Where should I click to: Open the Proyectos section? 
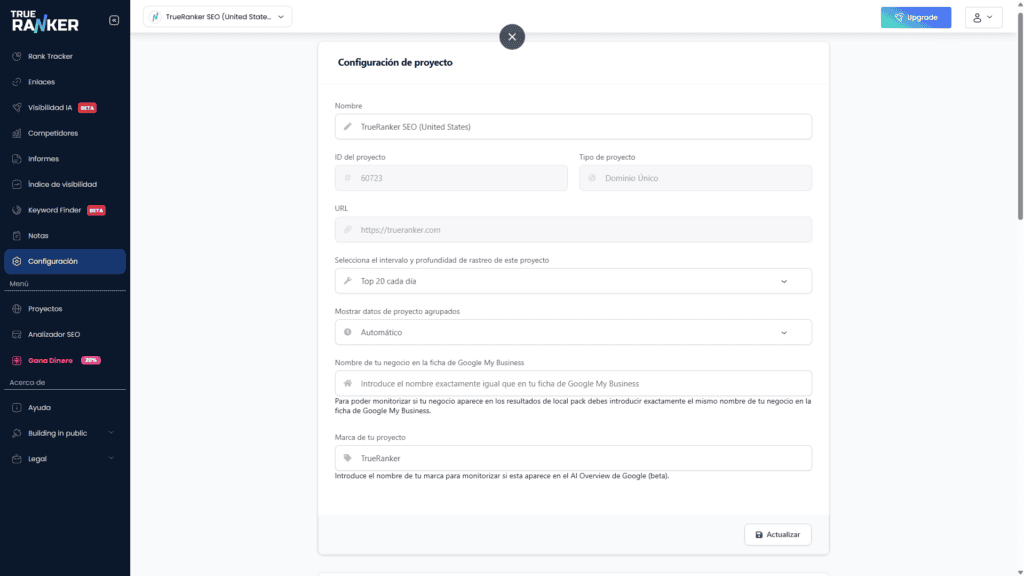pos(44,308)
